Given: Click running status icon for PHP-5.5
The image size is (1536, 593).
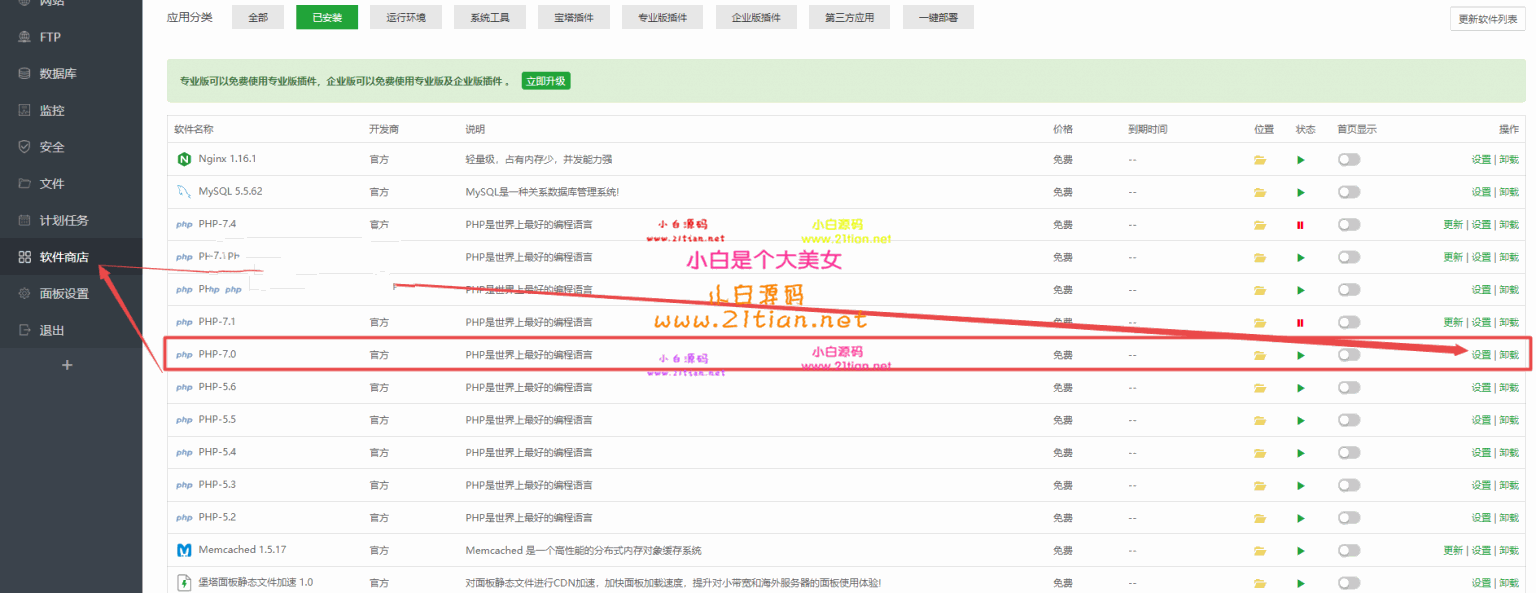Looking at the screenshot, I should pos(1301,420).
